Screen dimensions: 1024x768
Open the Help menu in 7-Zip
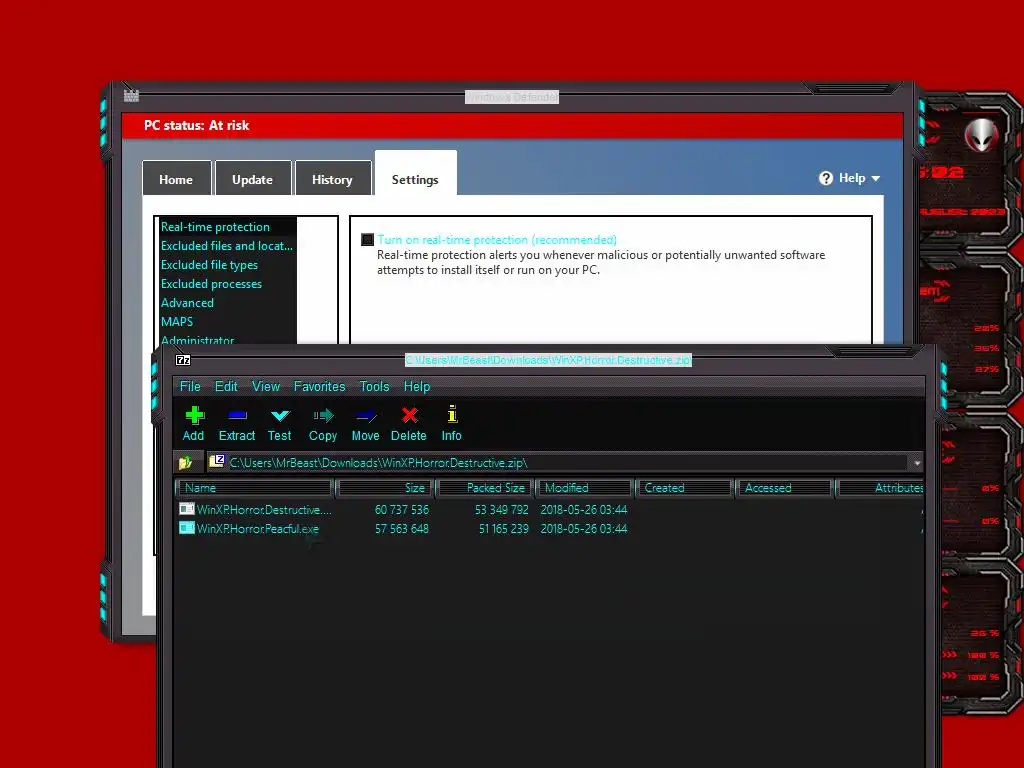click(x=417, y=387)
